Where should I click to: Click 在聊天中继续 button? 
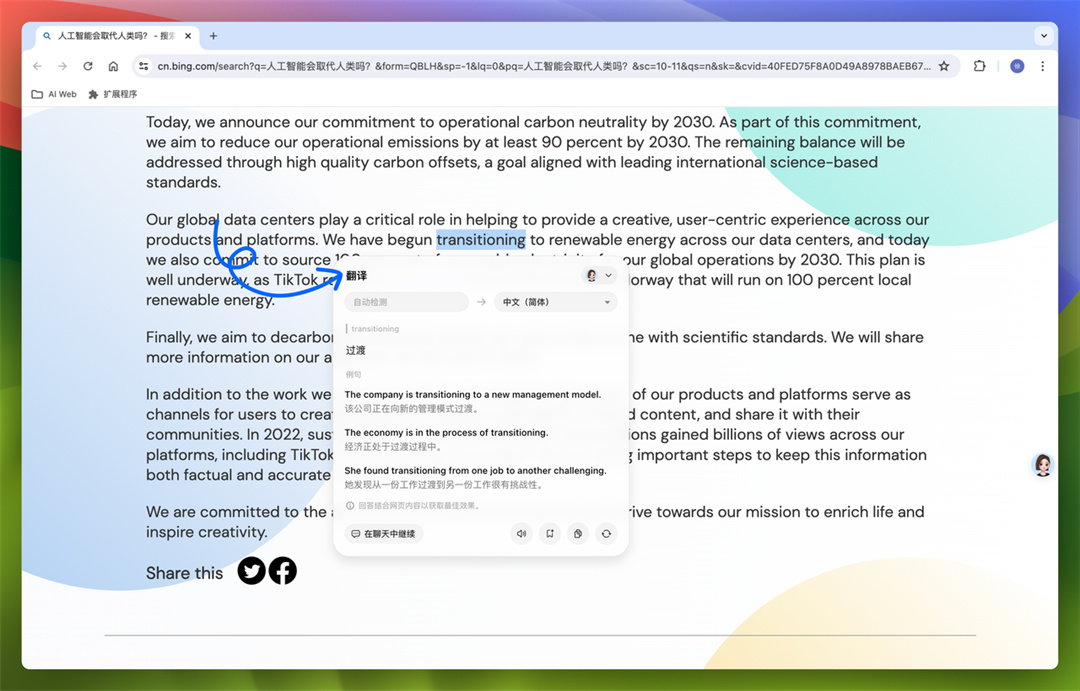pyautogui.click(x=384, y=534)
